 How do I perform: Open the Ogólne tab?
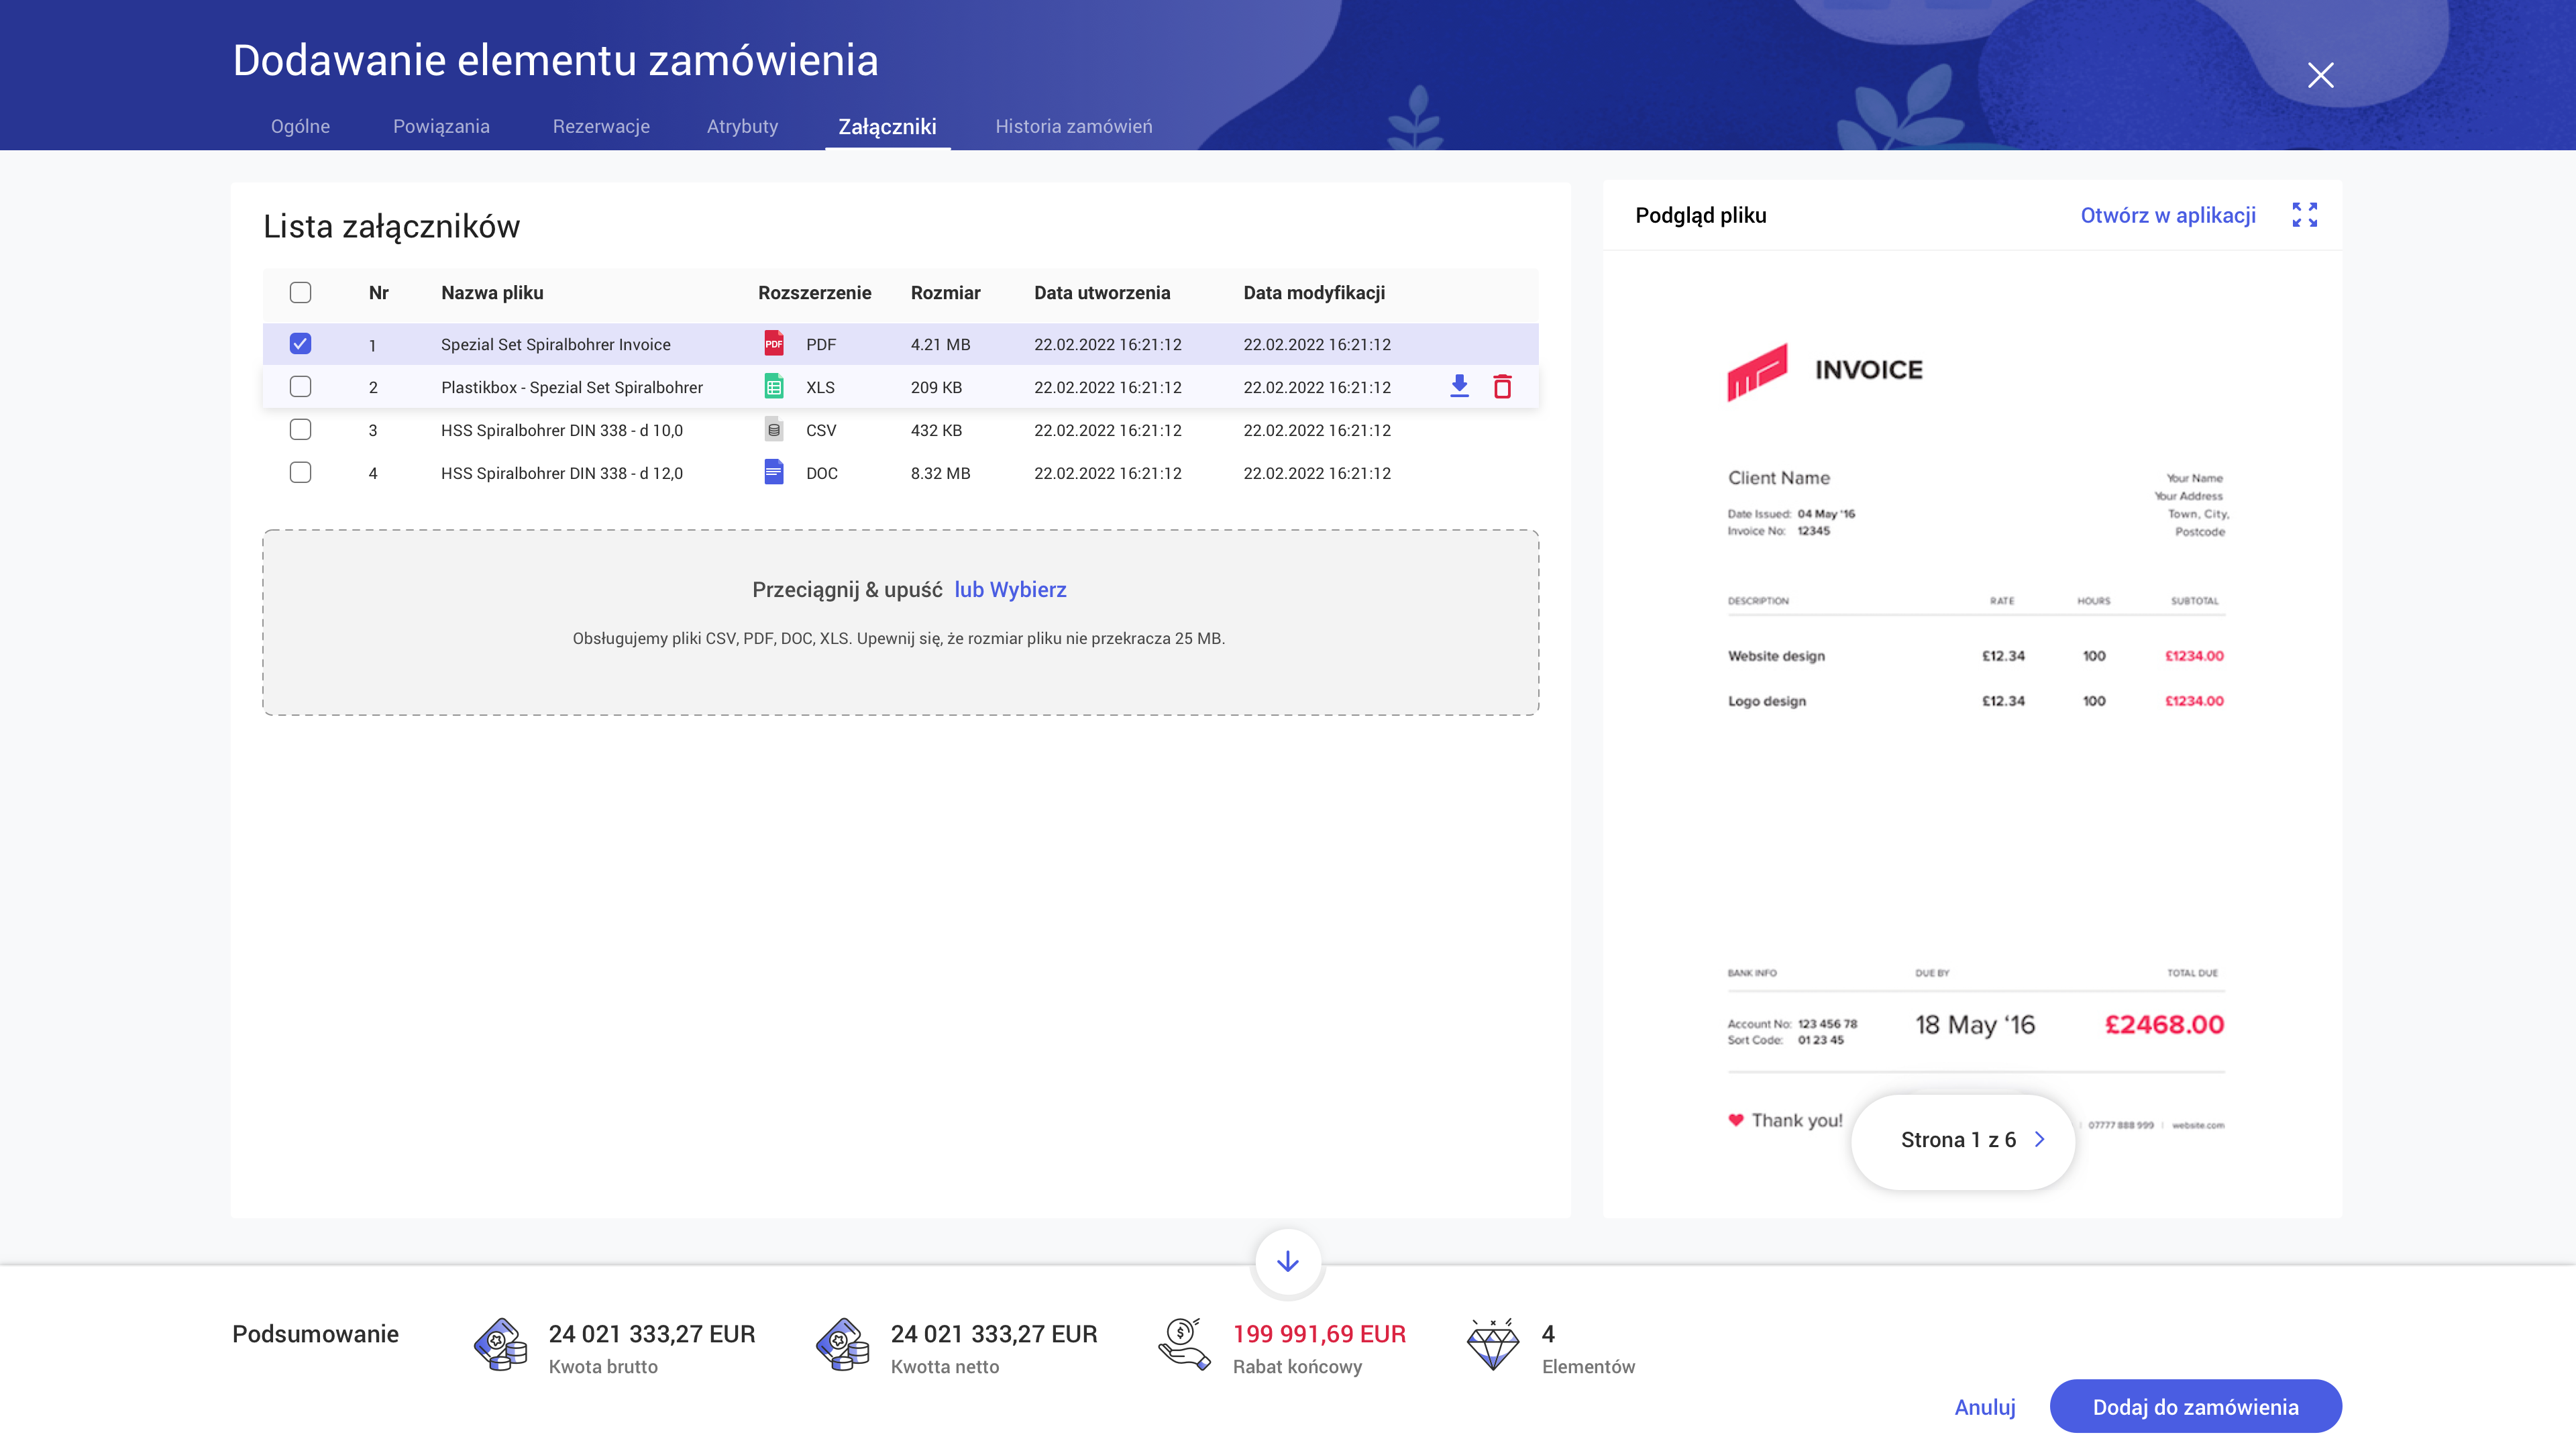pyautogui.click(x=300, y=126)
